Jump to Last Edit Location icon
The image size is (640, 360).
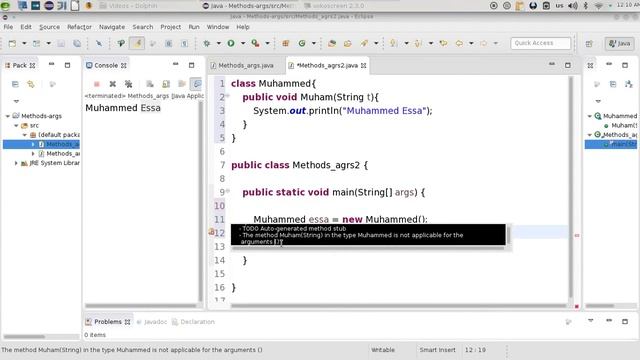443,43
